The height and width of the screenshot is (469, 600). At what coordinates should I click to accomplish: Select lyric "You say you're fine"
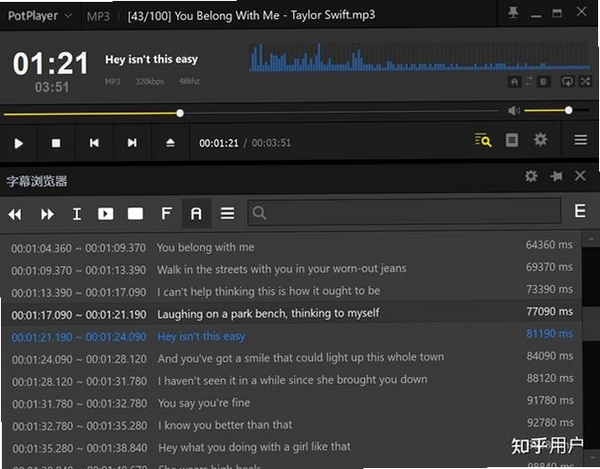204,403
